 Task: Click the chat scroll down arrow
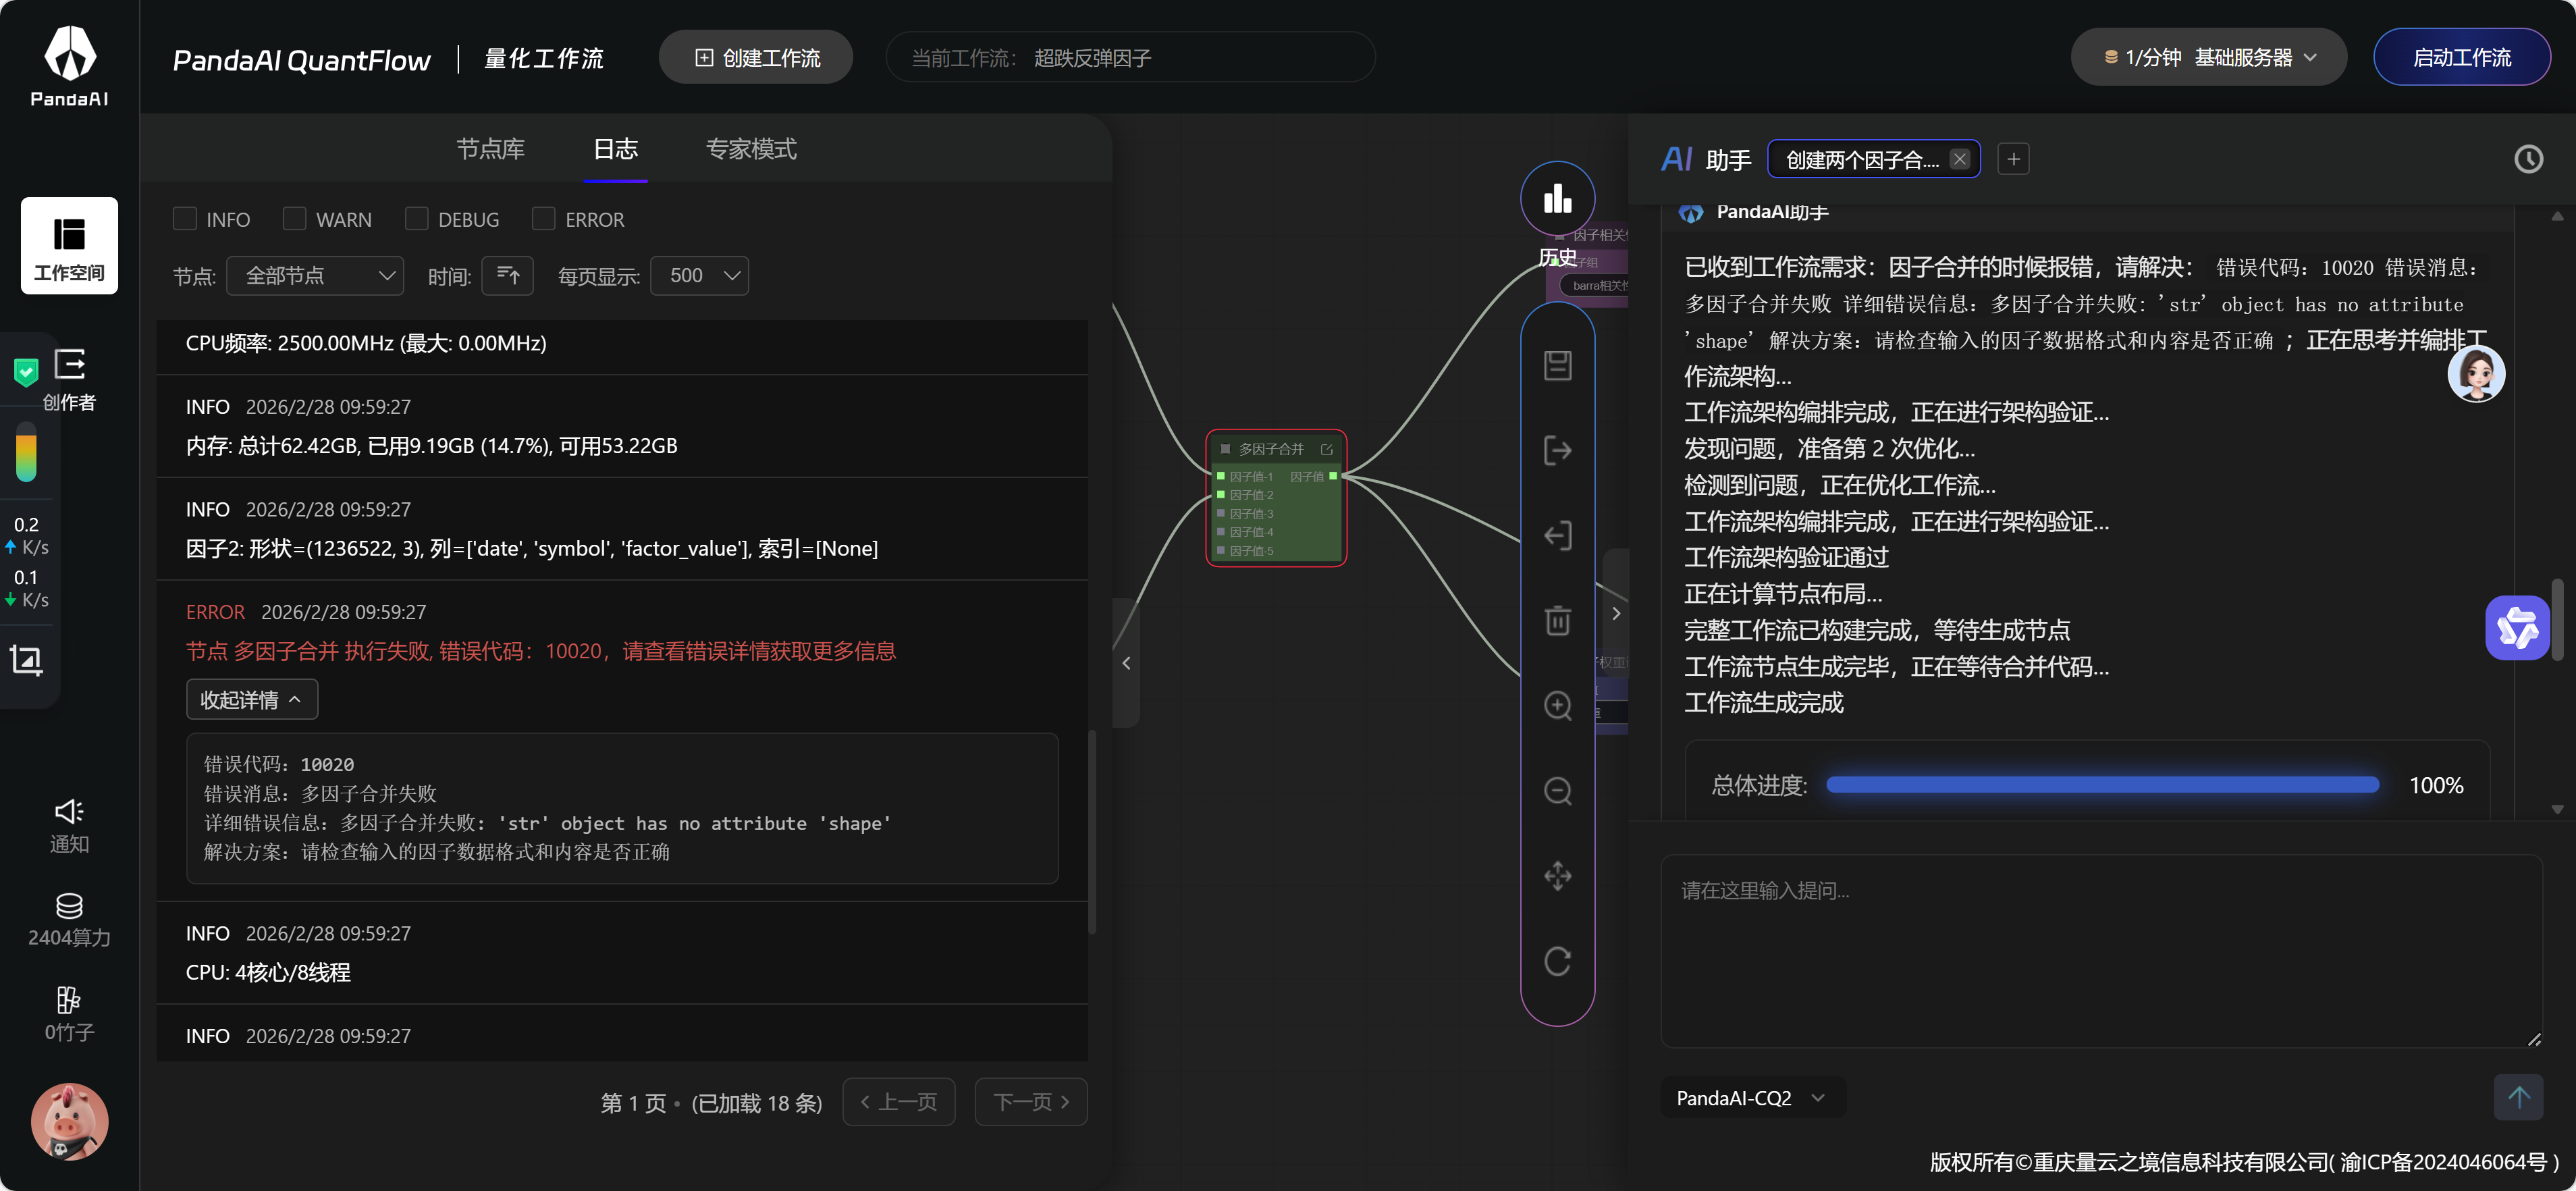[2557, 809]
